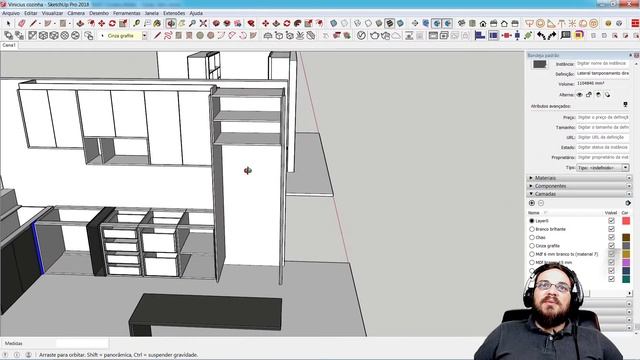The width and height of the screenshot is (640, 360).
Task: Click the Layer0 red color swatch
Action: [x=626, y=221]
